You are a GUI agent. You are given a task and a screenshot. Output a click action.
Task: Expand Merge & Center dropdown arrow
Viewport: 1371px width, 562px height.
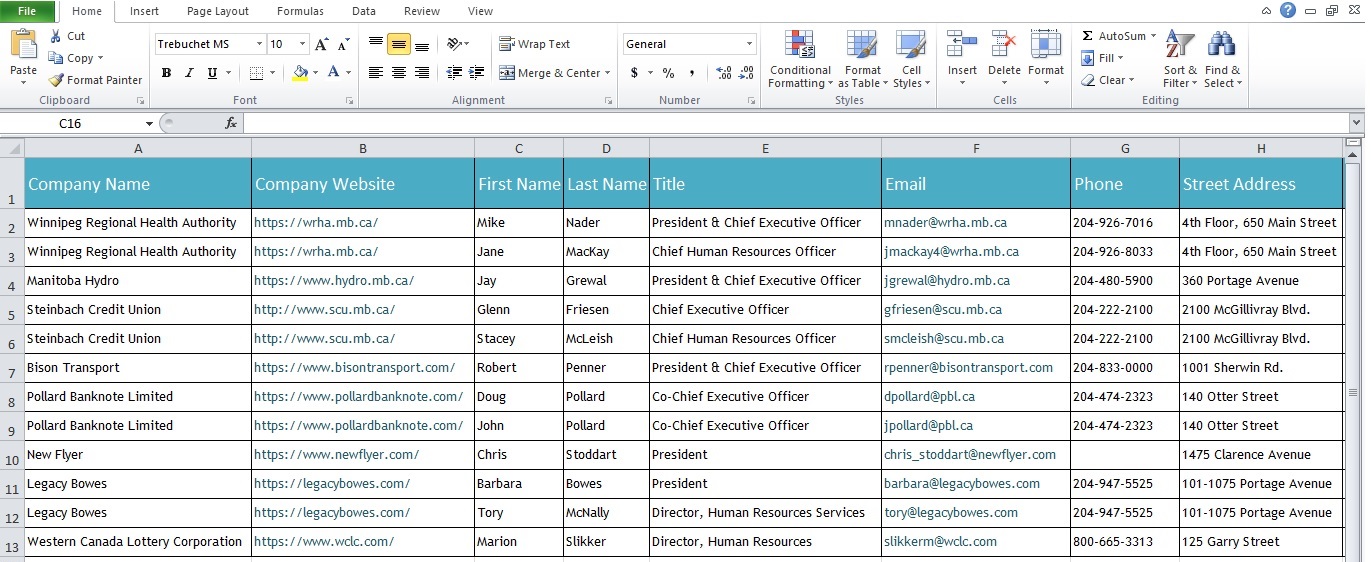click(x=609, y=73)
